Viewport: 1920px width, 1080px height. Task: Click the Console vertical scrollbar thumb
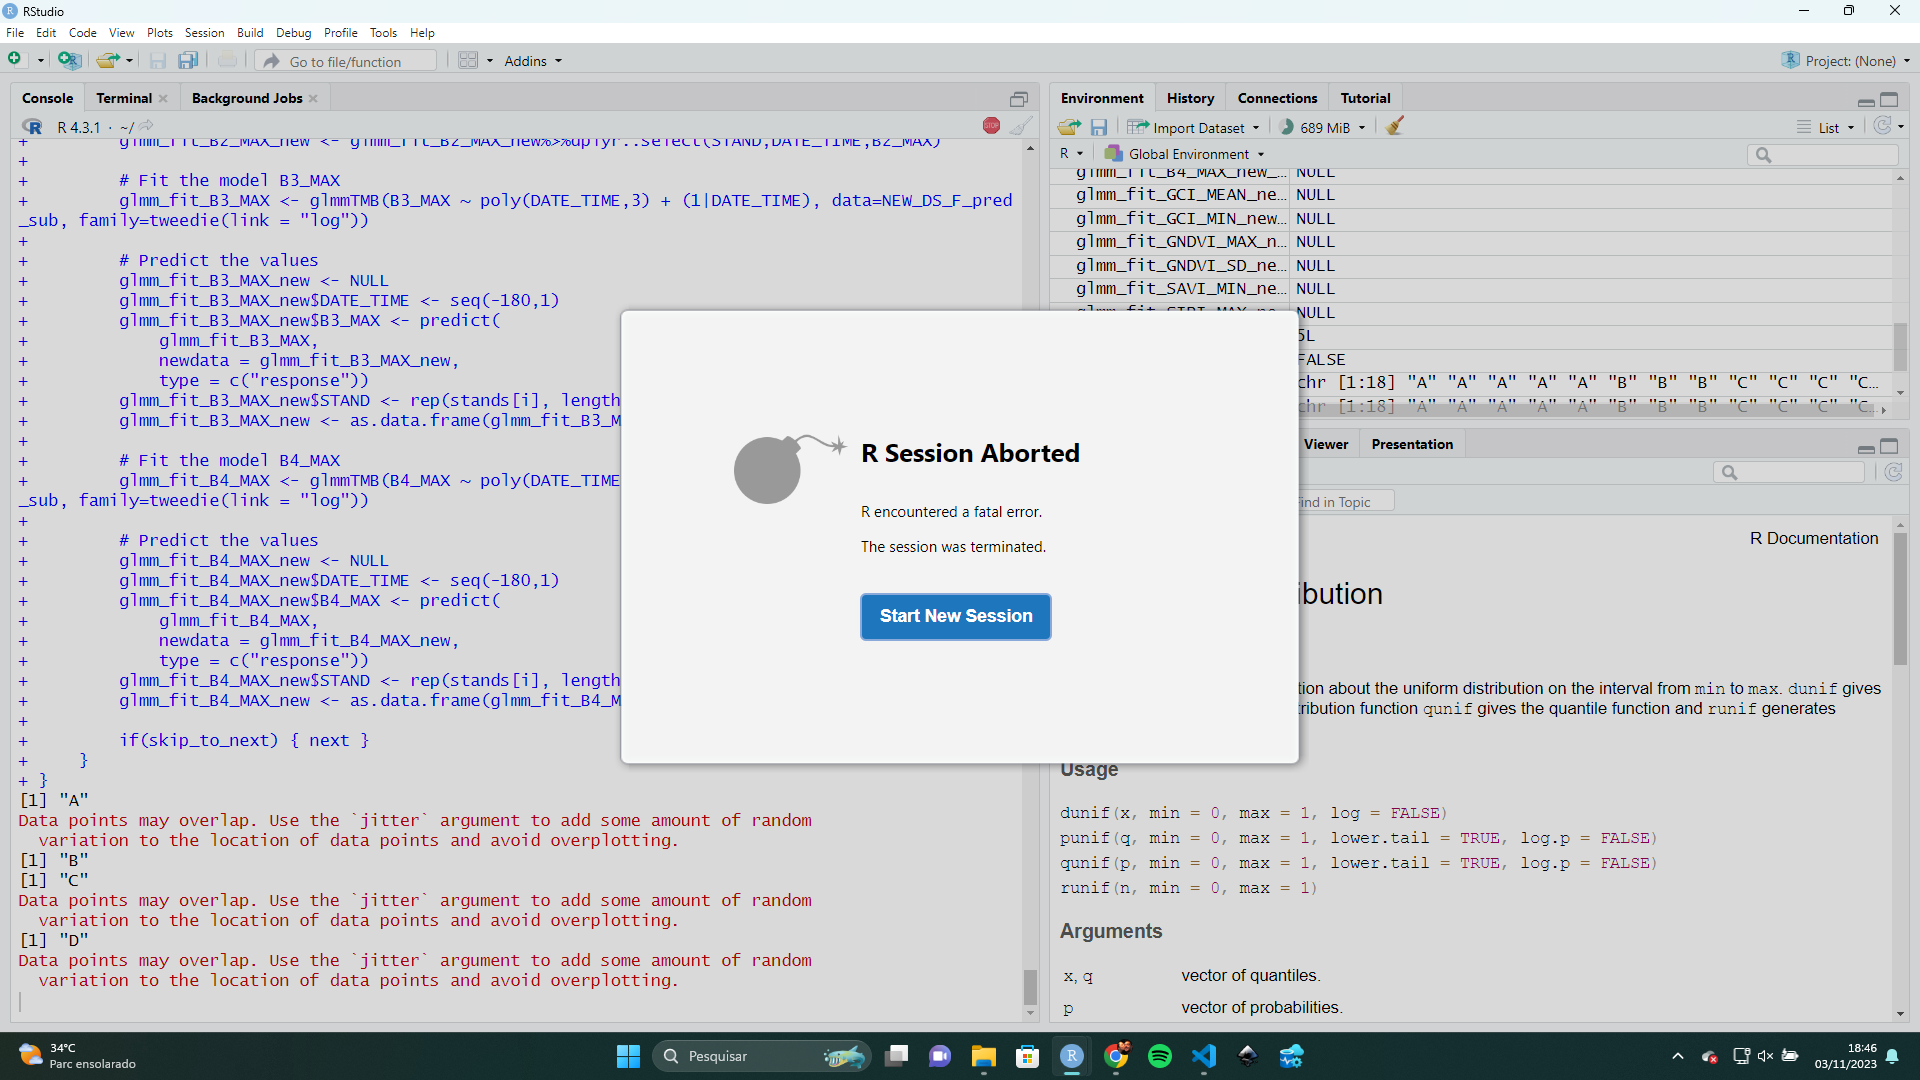1030,987
